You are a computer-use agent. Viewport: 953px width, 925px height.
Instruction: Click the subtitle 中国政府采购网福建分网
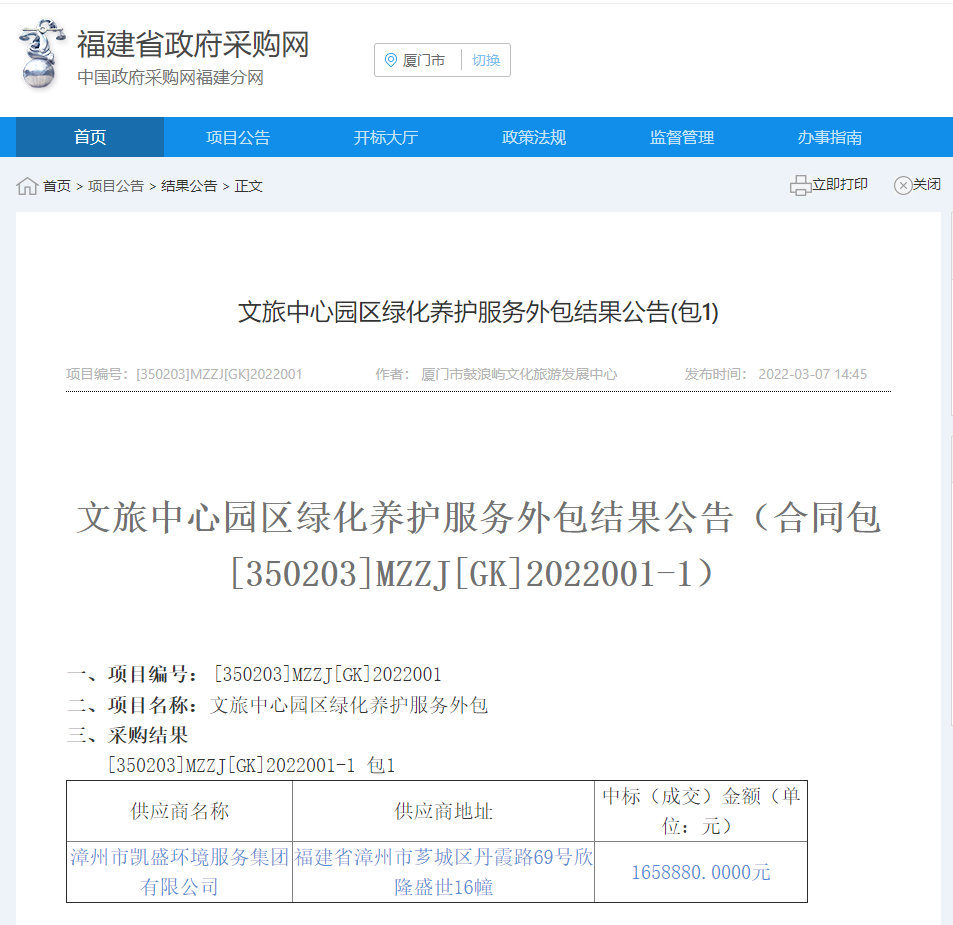point(170,78)
